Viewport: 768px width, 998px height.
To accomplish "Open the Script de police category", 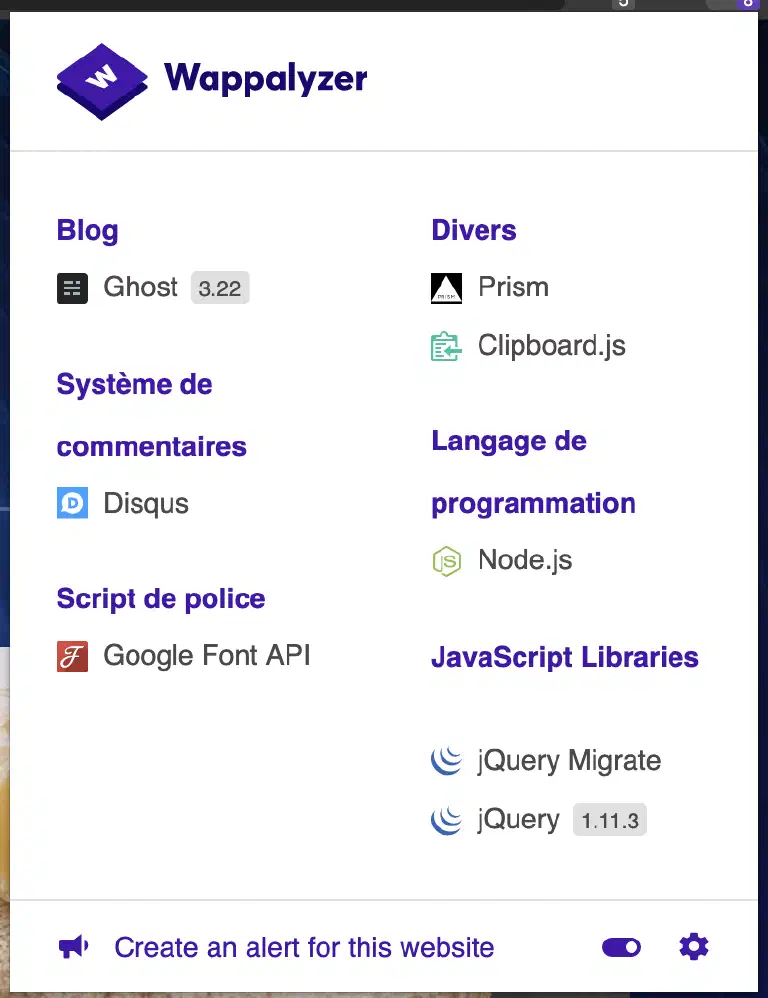I will point(161,599).
